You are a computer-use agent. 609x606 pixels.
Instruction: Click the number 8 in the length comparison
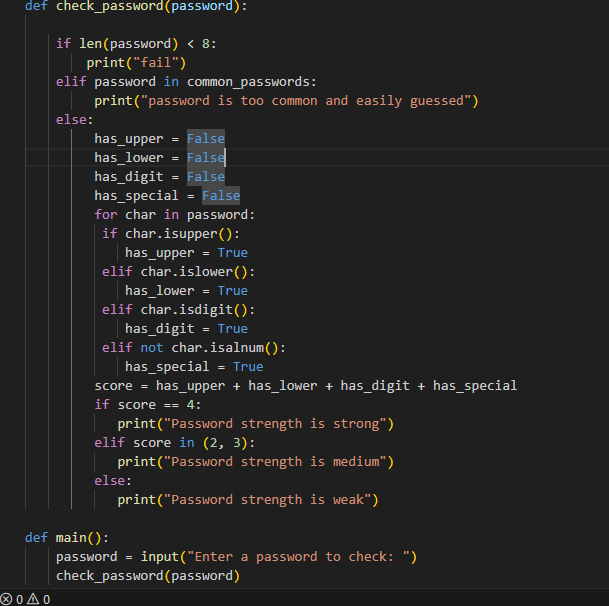point(206,44)
